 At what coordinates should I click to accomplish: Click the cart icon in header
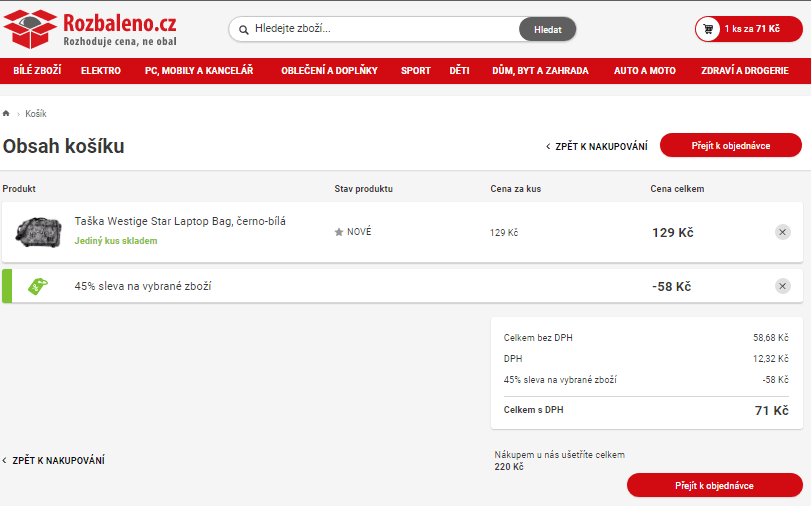pos(709,29)
